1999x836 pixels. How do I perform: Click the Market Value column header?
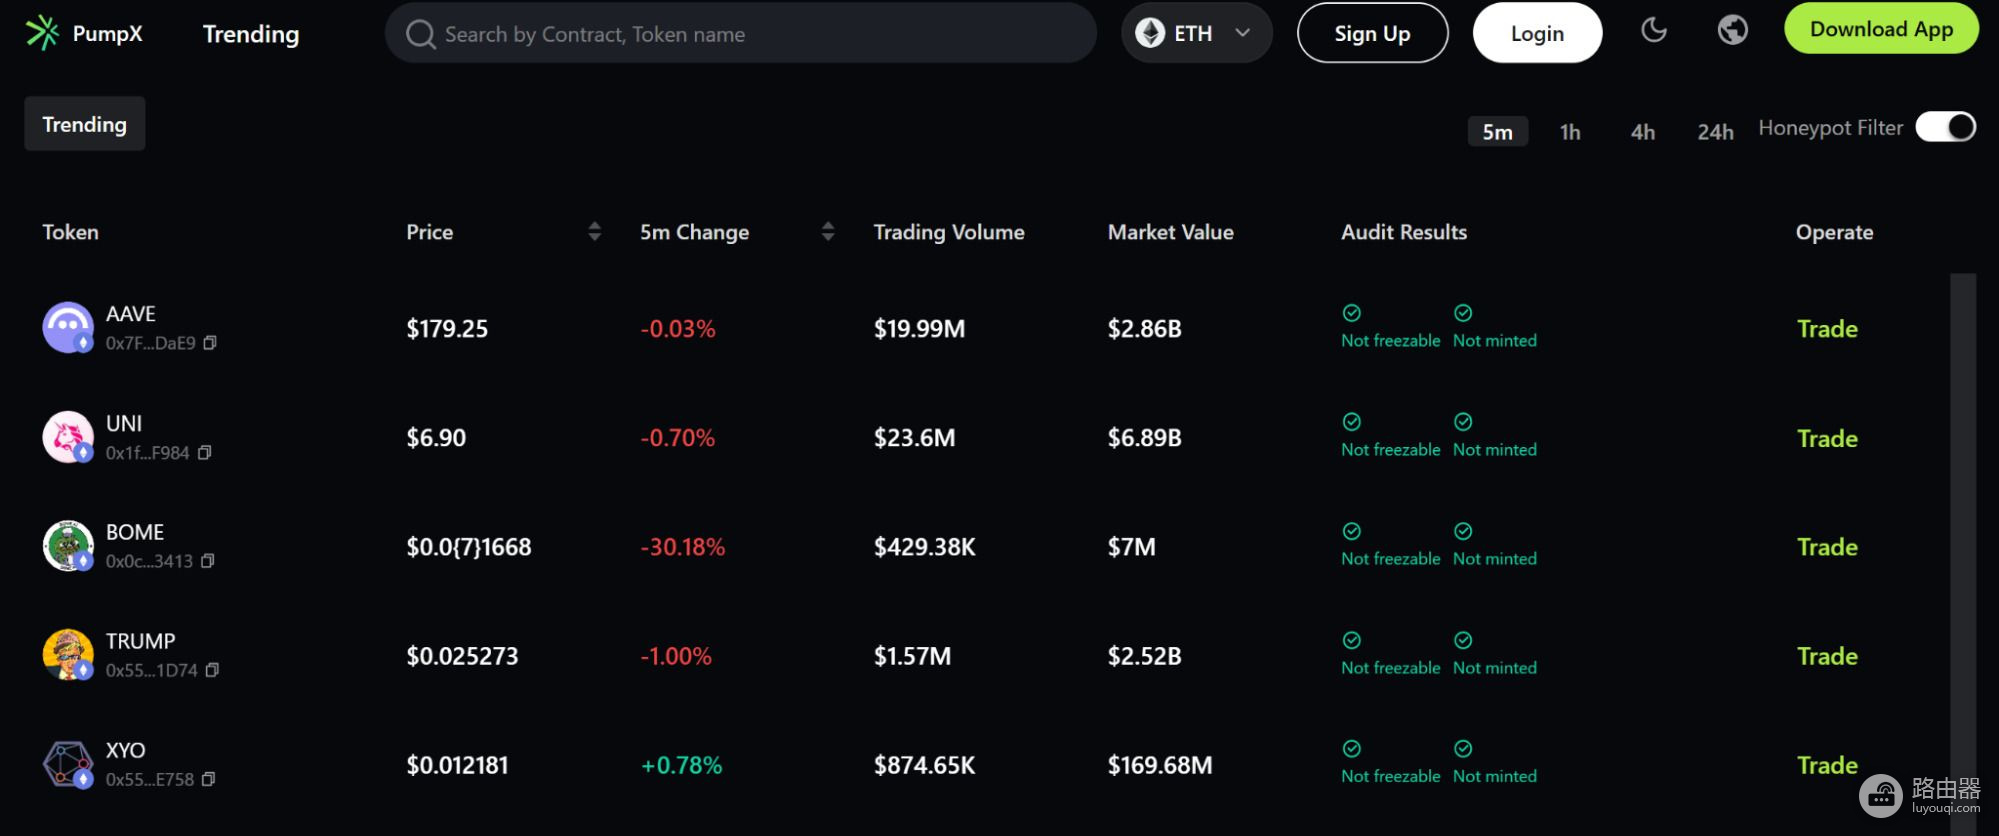point(1171,232)
